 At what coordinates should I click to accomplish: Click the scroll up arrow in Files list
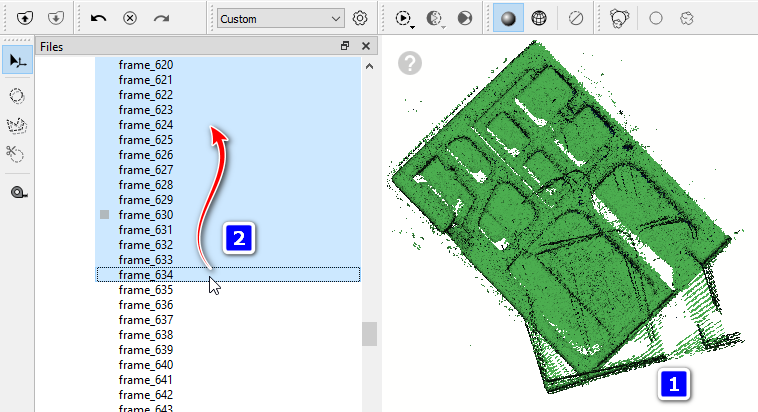coord(369,66)
